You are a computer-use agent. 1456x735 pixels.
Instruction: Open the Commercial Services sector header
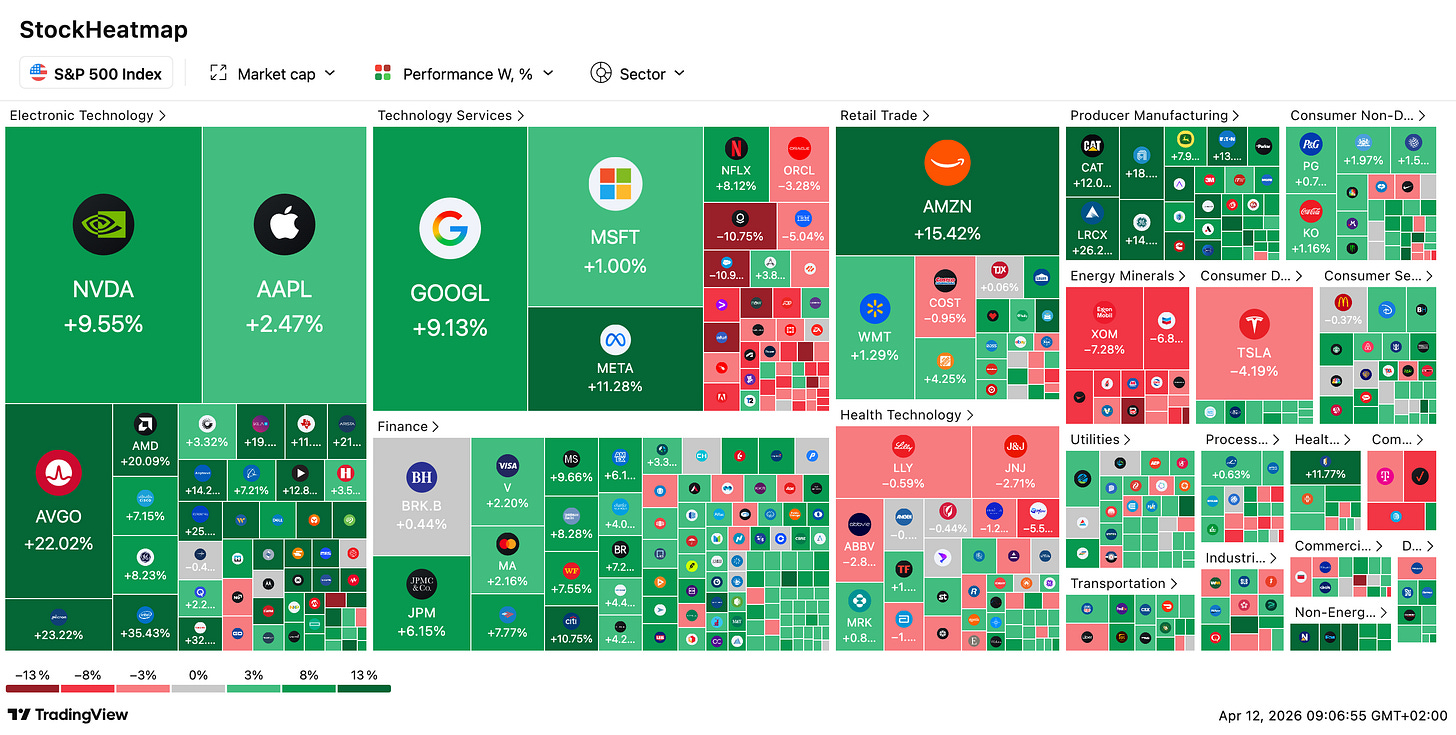pyautogui.click(x=1339, y=545)
